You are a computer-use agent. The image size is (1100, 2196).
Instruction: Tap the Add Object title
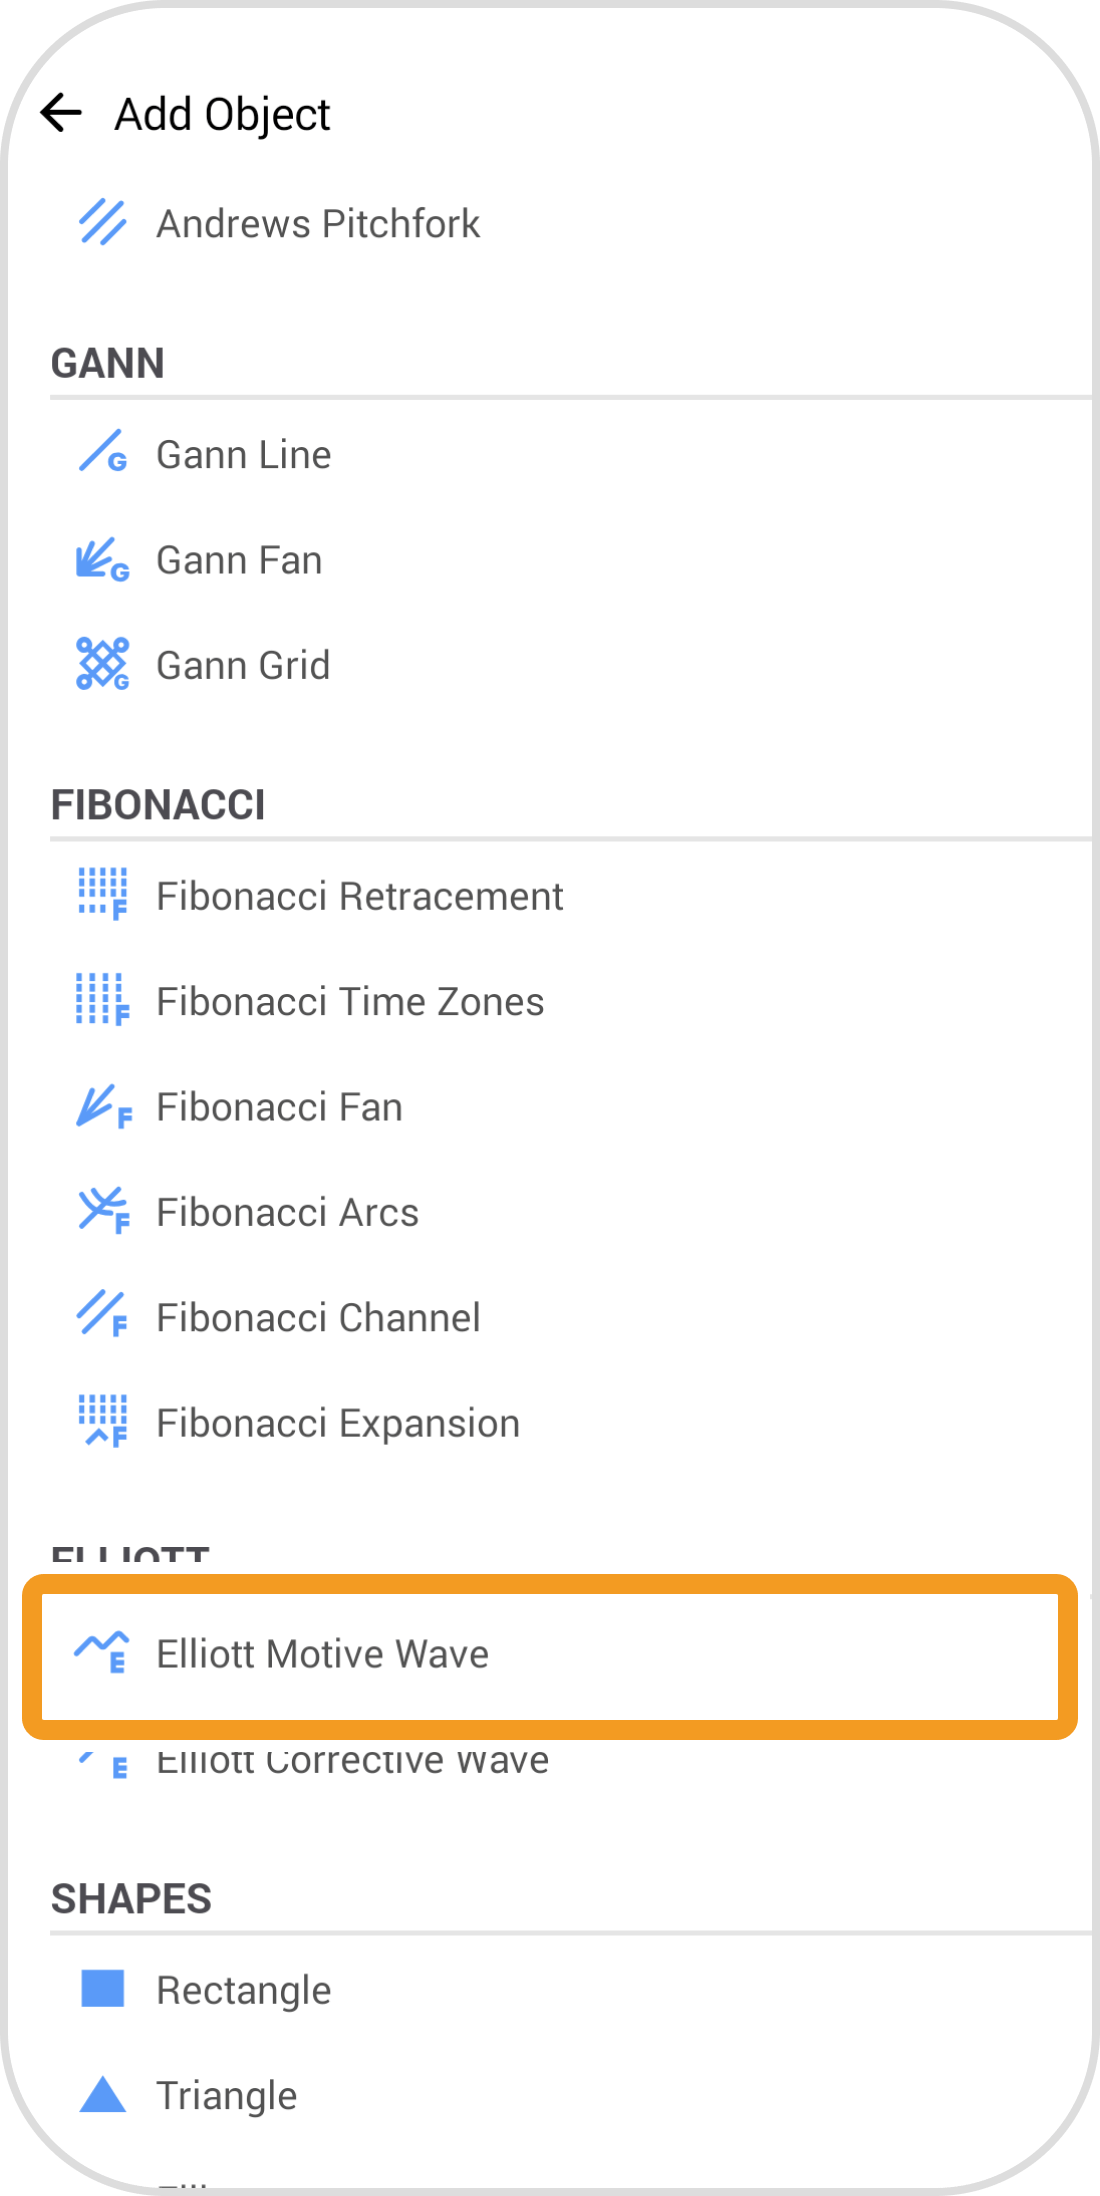[222, 114]
